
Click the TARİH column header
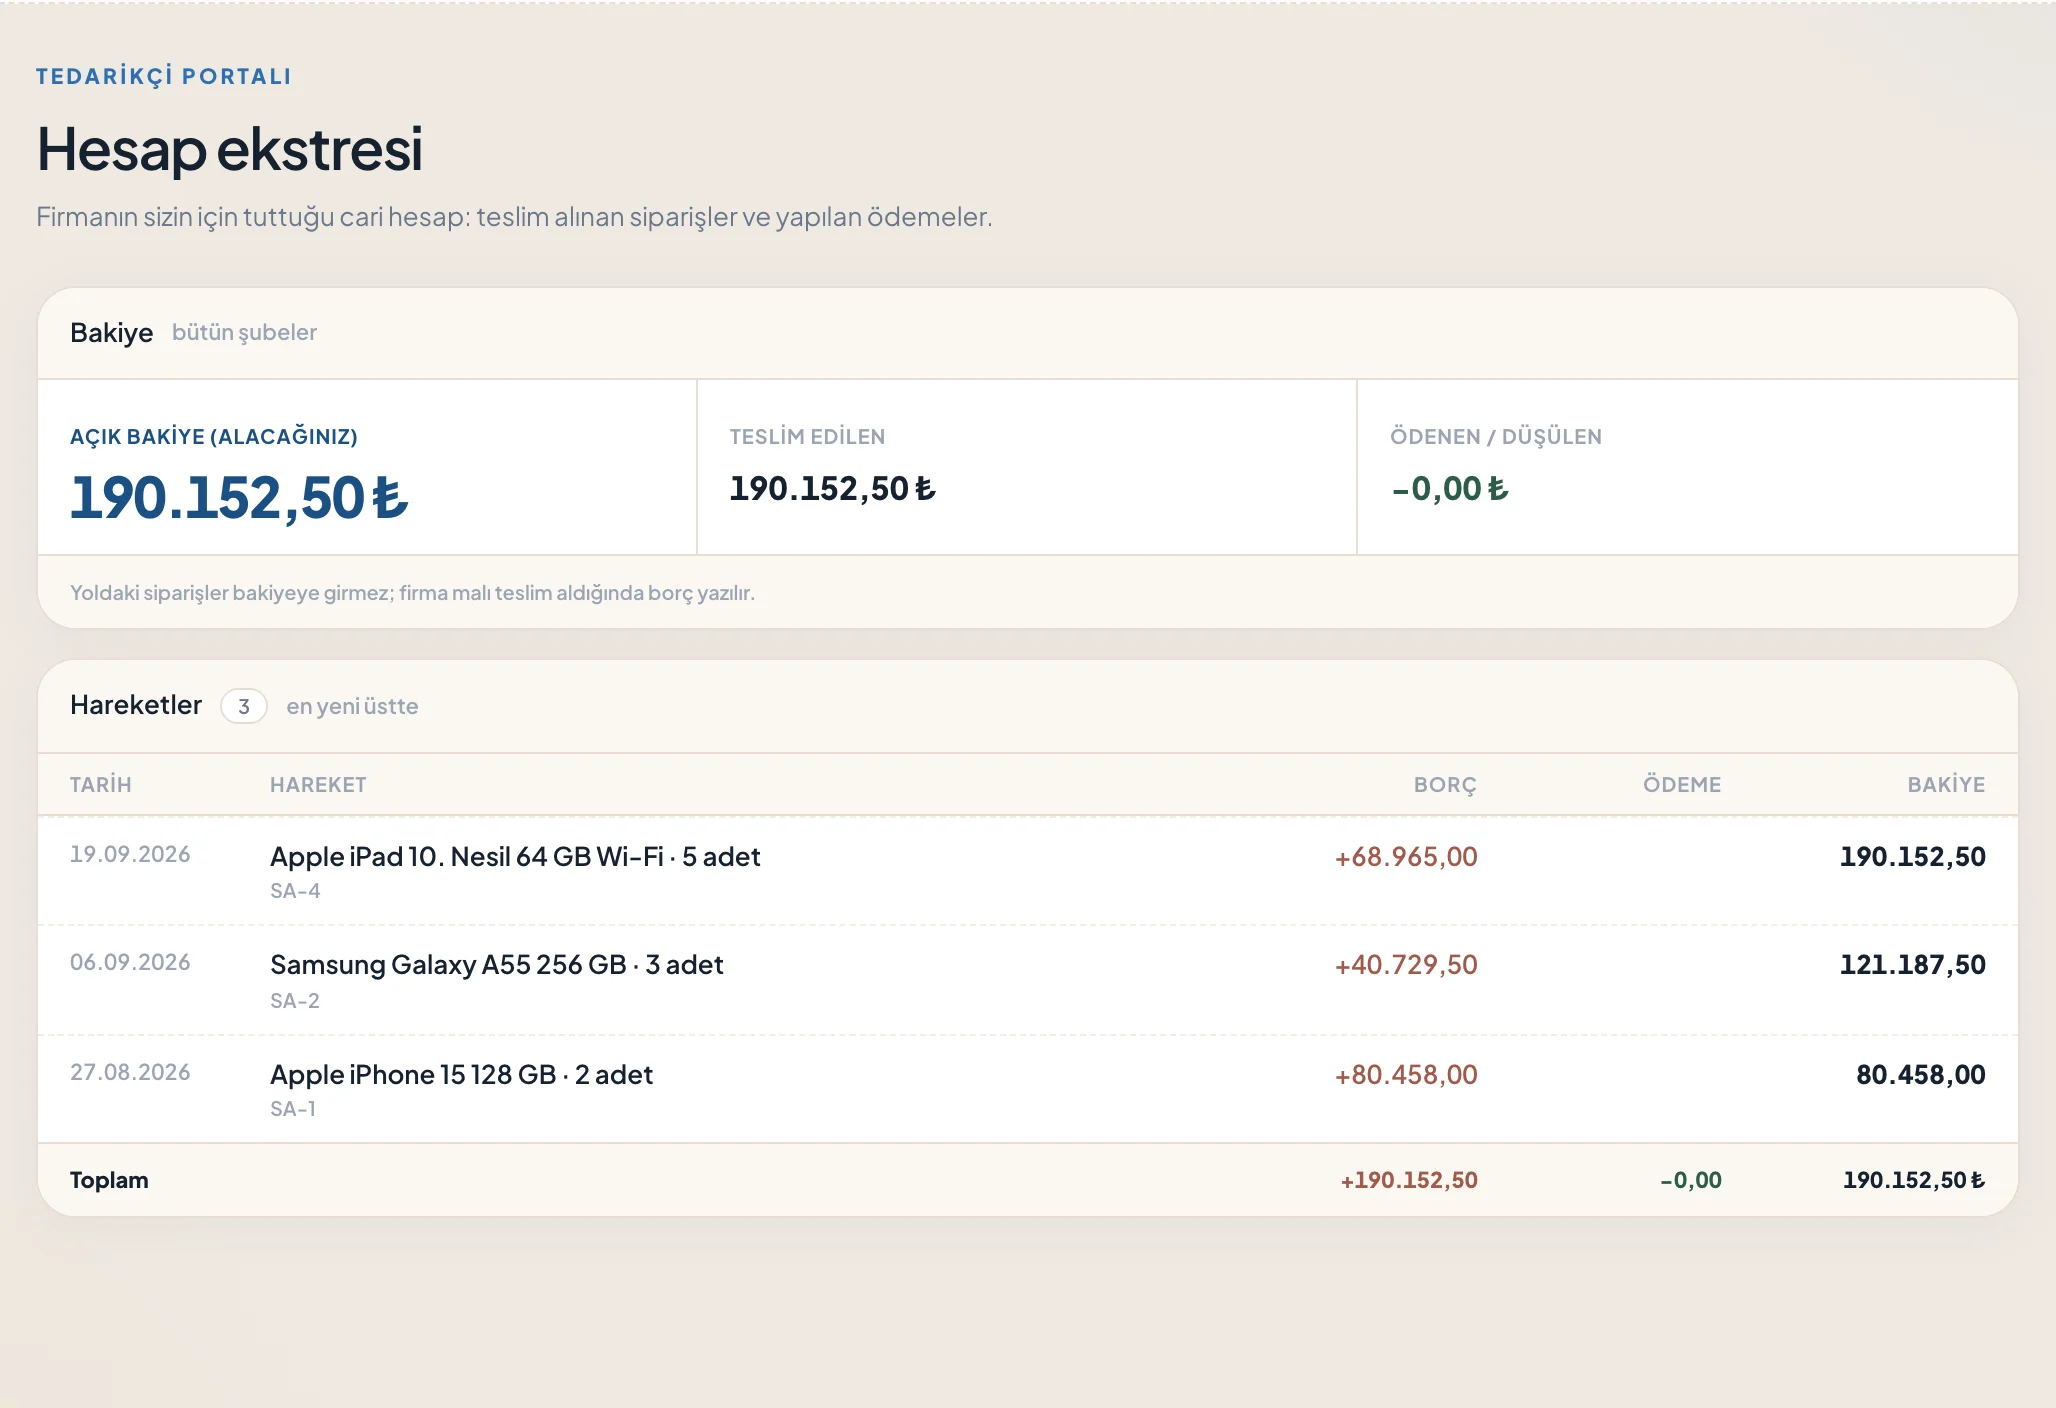point(101,785)
